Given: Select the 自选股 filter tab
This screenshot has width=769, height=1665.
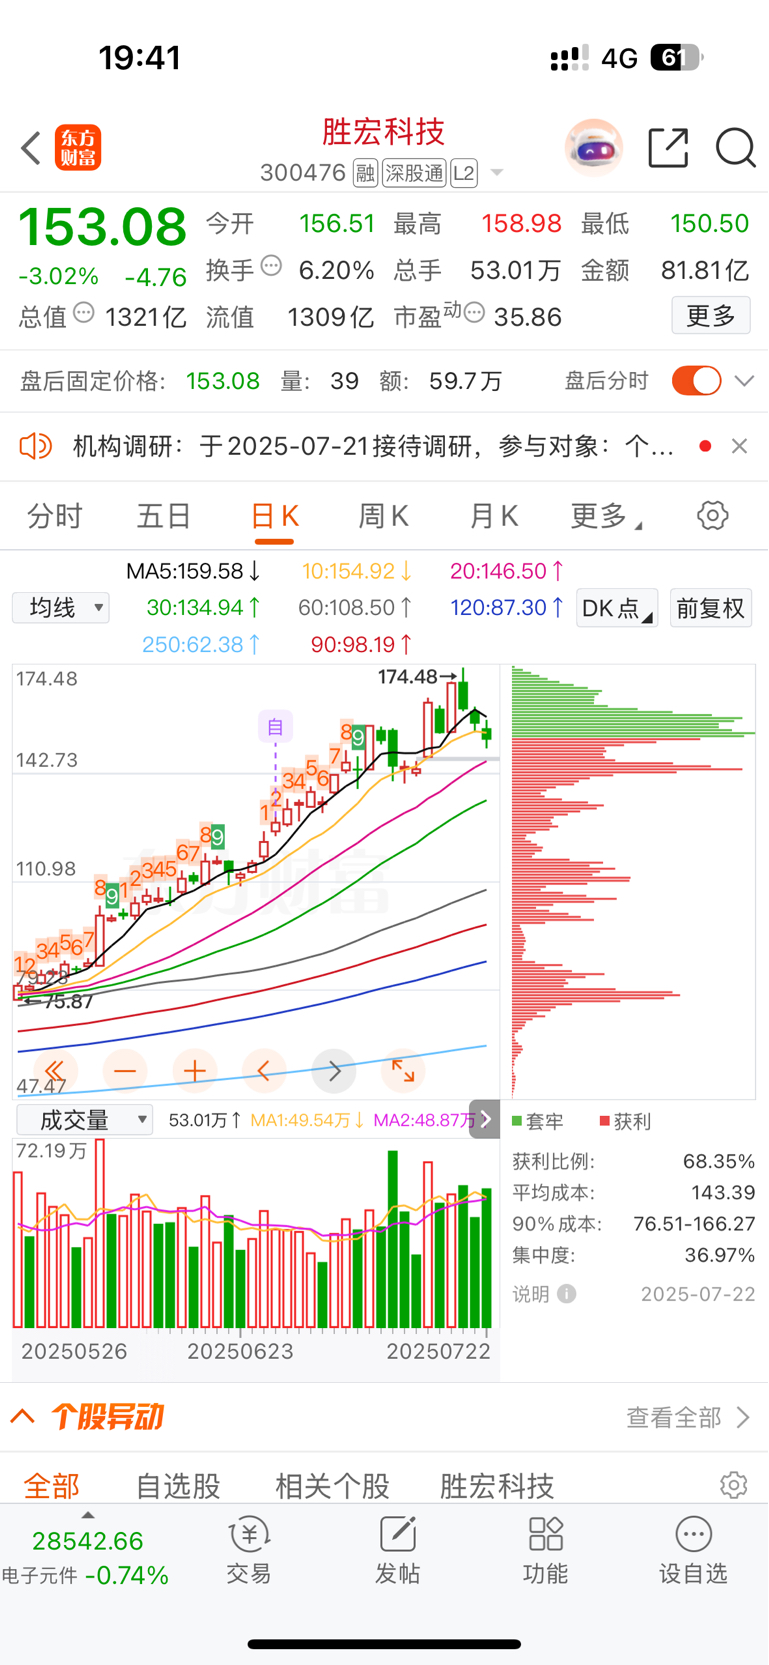Looking at the screenshot, I should pyautogui.click(x=178, y=1485).
